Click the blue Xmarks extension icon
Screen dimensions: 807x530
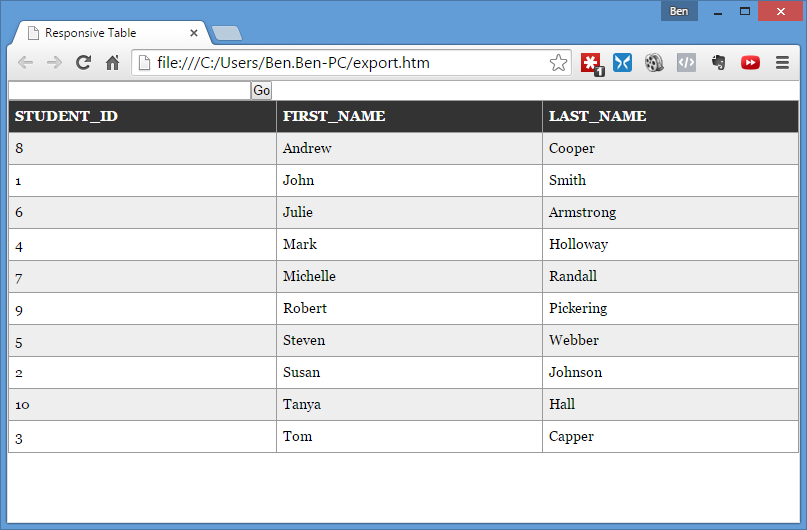pyautogui.click(x=622, y=63)
